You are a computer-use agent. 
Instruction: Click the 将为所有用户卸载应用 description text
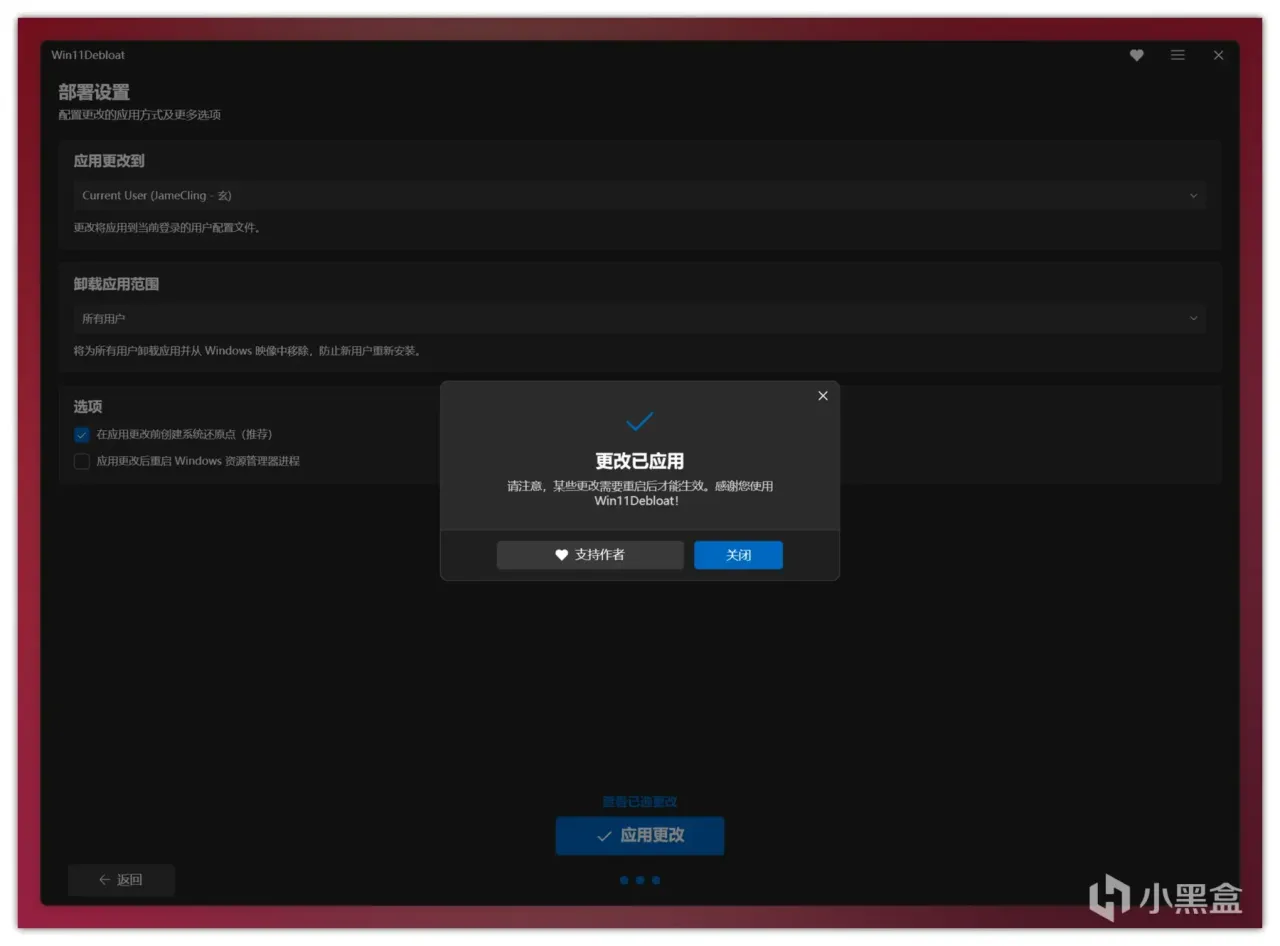(248, 351)
